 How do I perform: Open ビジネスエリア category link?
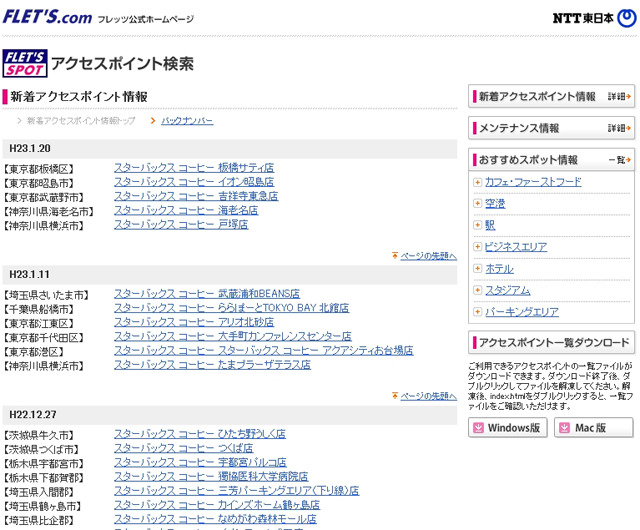click(x=516, y=247)
